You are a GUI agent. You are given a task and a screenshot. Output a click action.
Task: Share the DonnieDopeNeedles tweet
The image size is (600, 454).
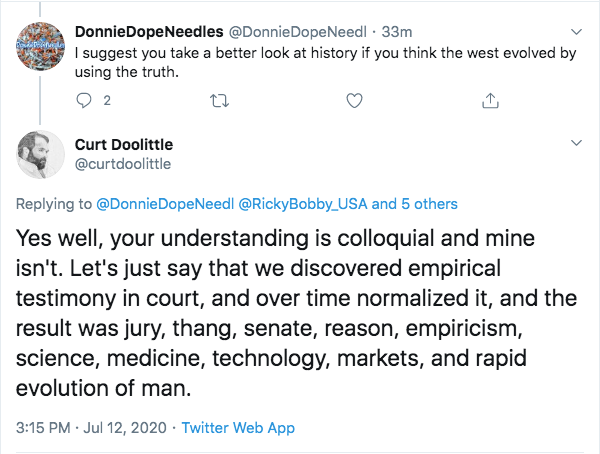489,100
